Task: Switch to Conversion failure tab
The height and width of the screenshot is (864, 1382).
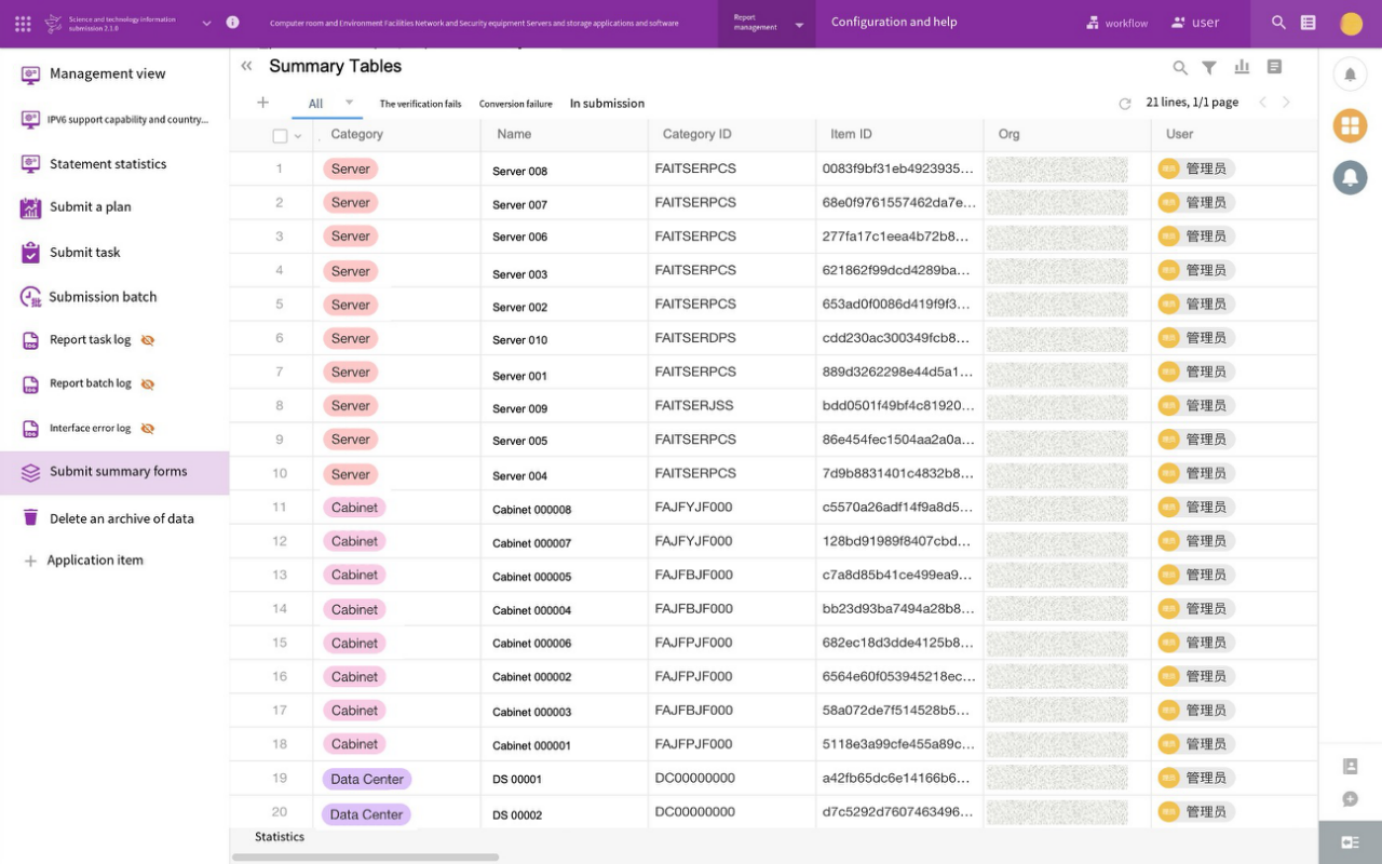Action: pyautogui.click(x=515, y=104)
